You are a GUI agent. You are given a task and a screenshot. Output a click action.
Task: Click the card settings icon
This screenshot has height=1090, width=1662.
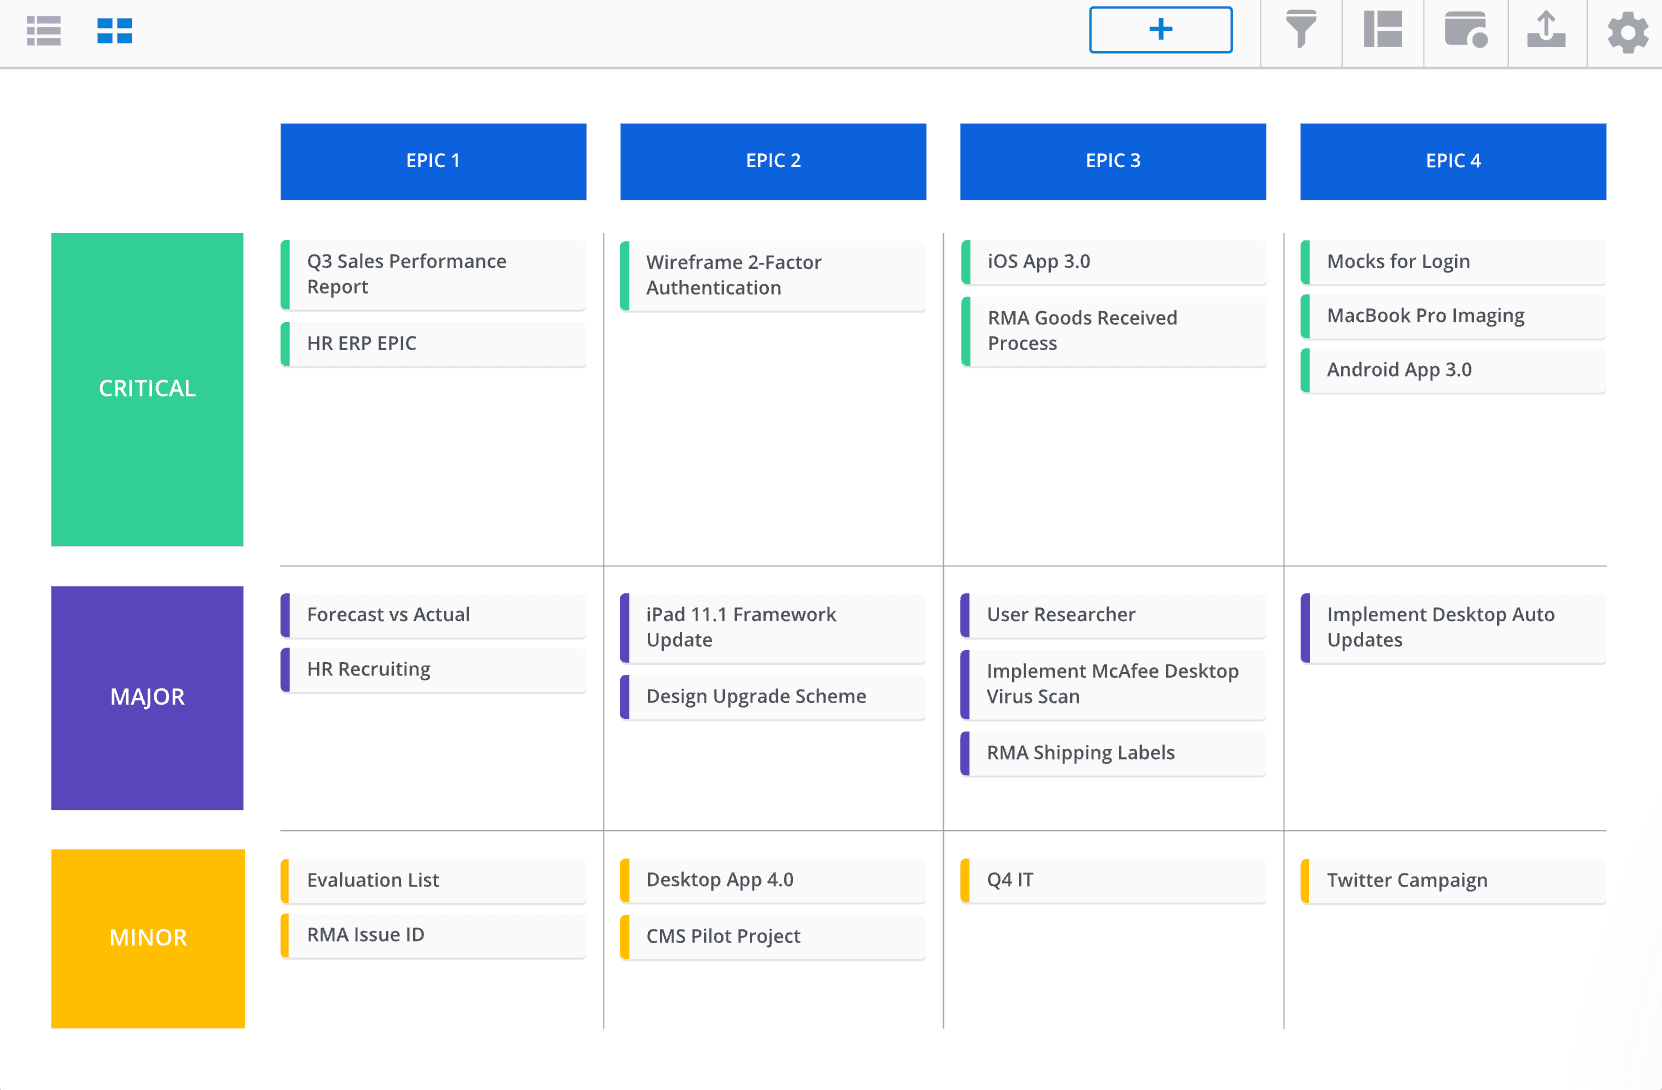pos(1466,30)
